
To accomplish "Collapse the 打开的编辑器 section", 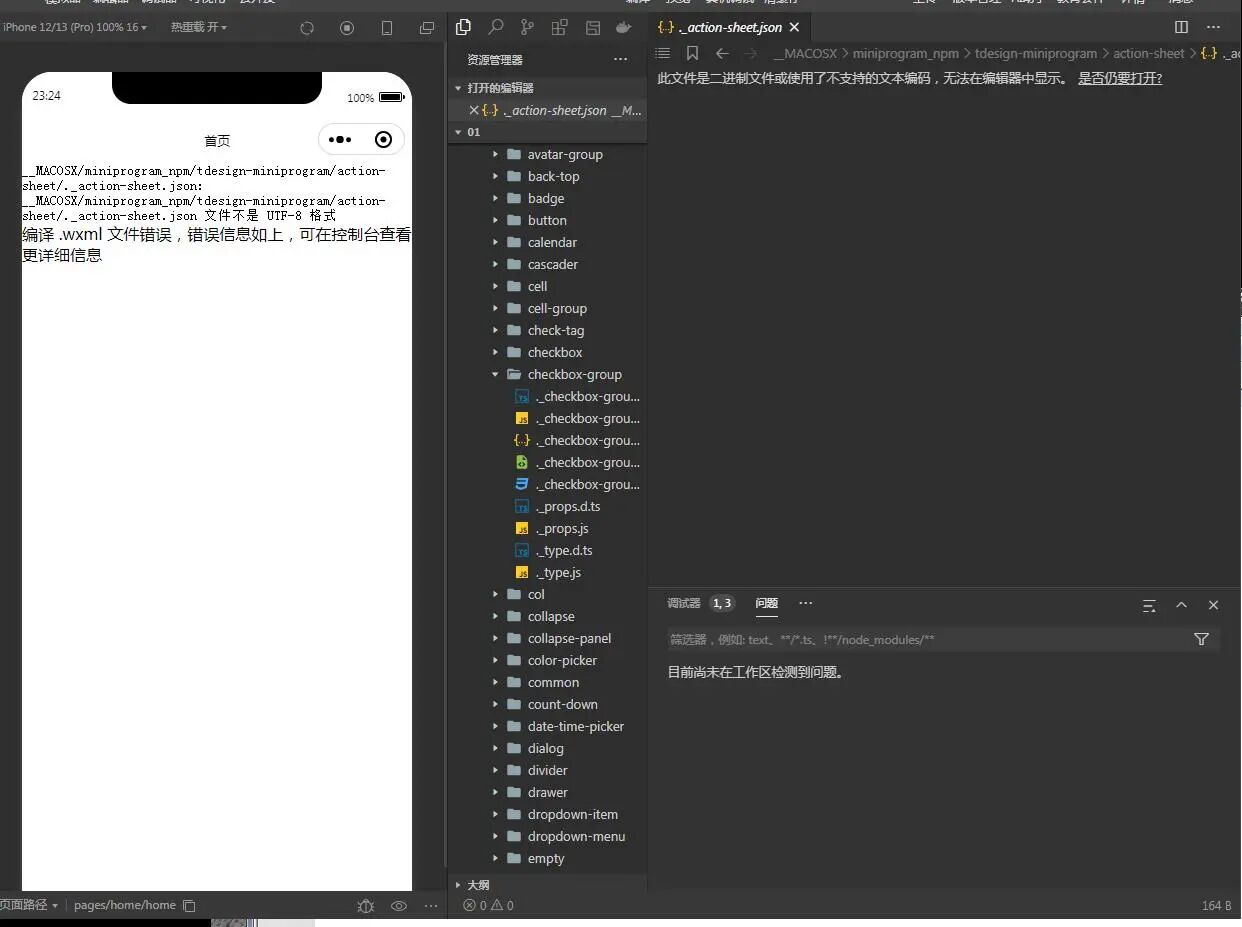I will pos(546,88).
